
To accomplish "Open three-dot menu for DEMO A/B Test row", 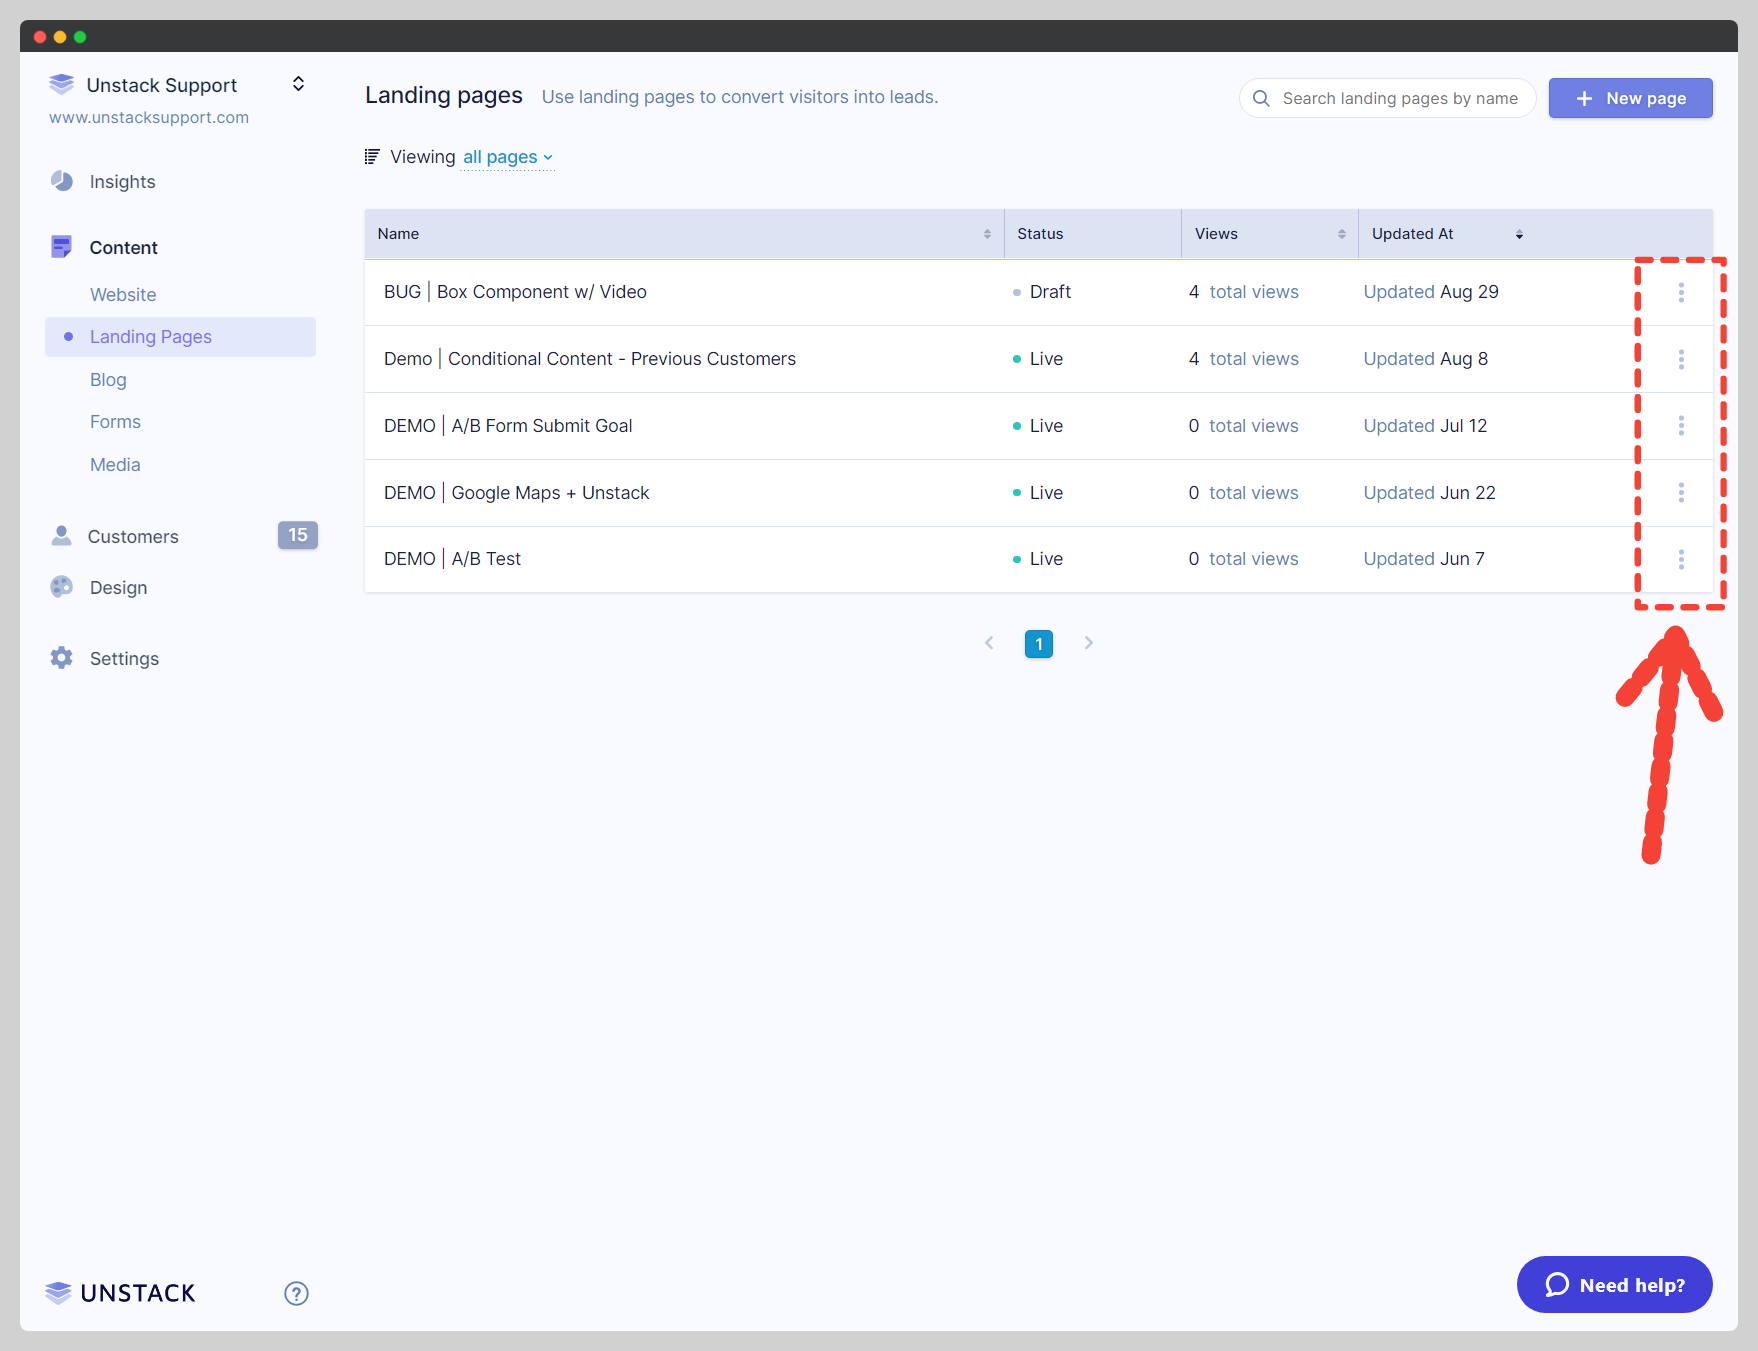I will 1681,559.
